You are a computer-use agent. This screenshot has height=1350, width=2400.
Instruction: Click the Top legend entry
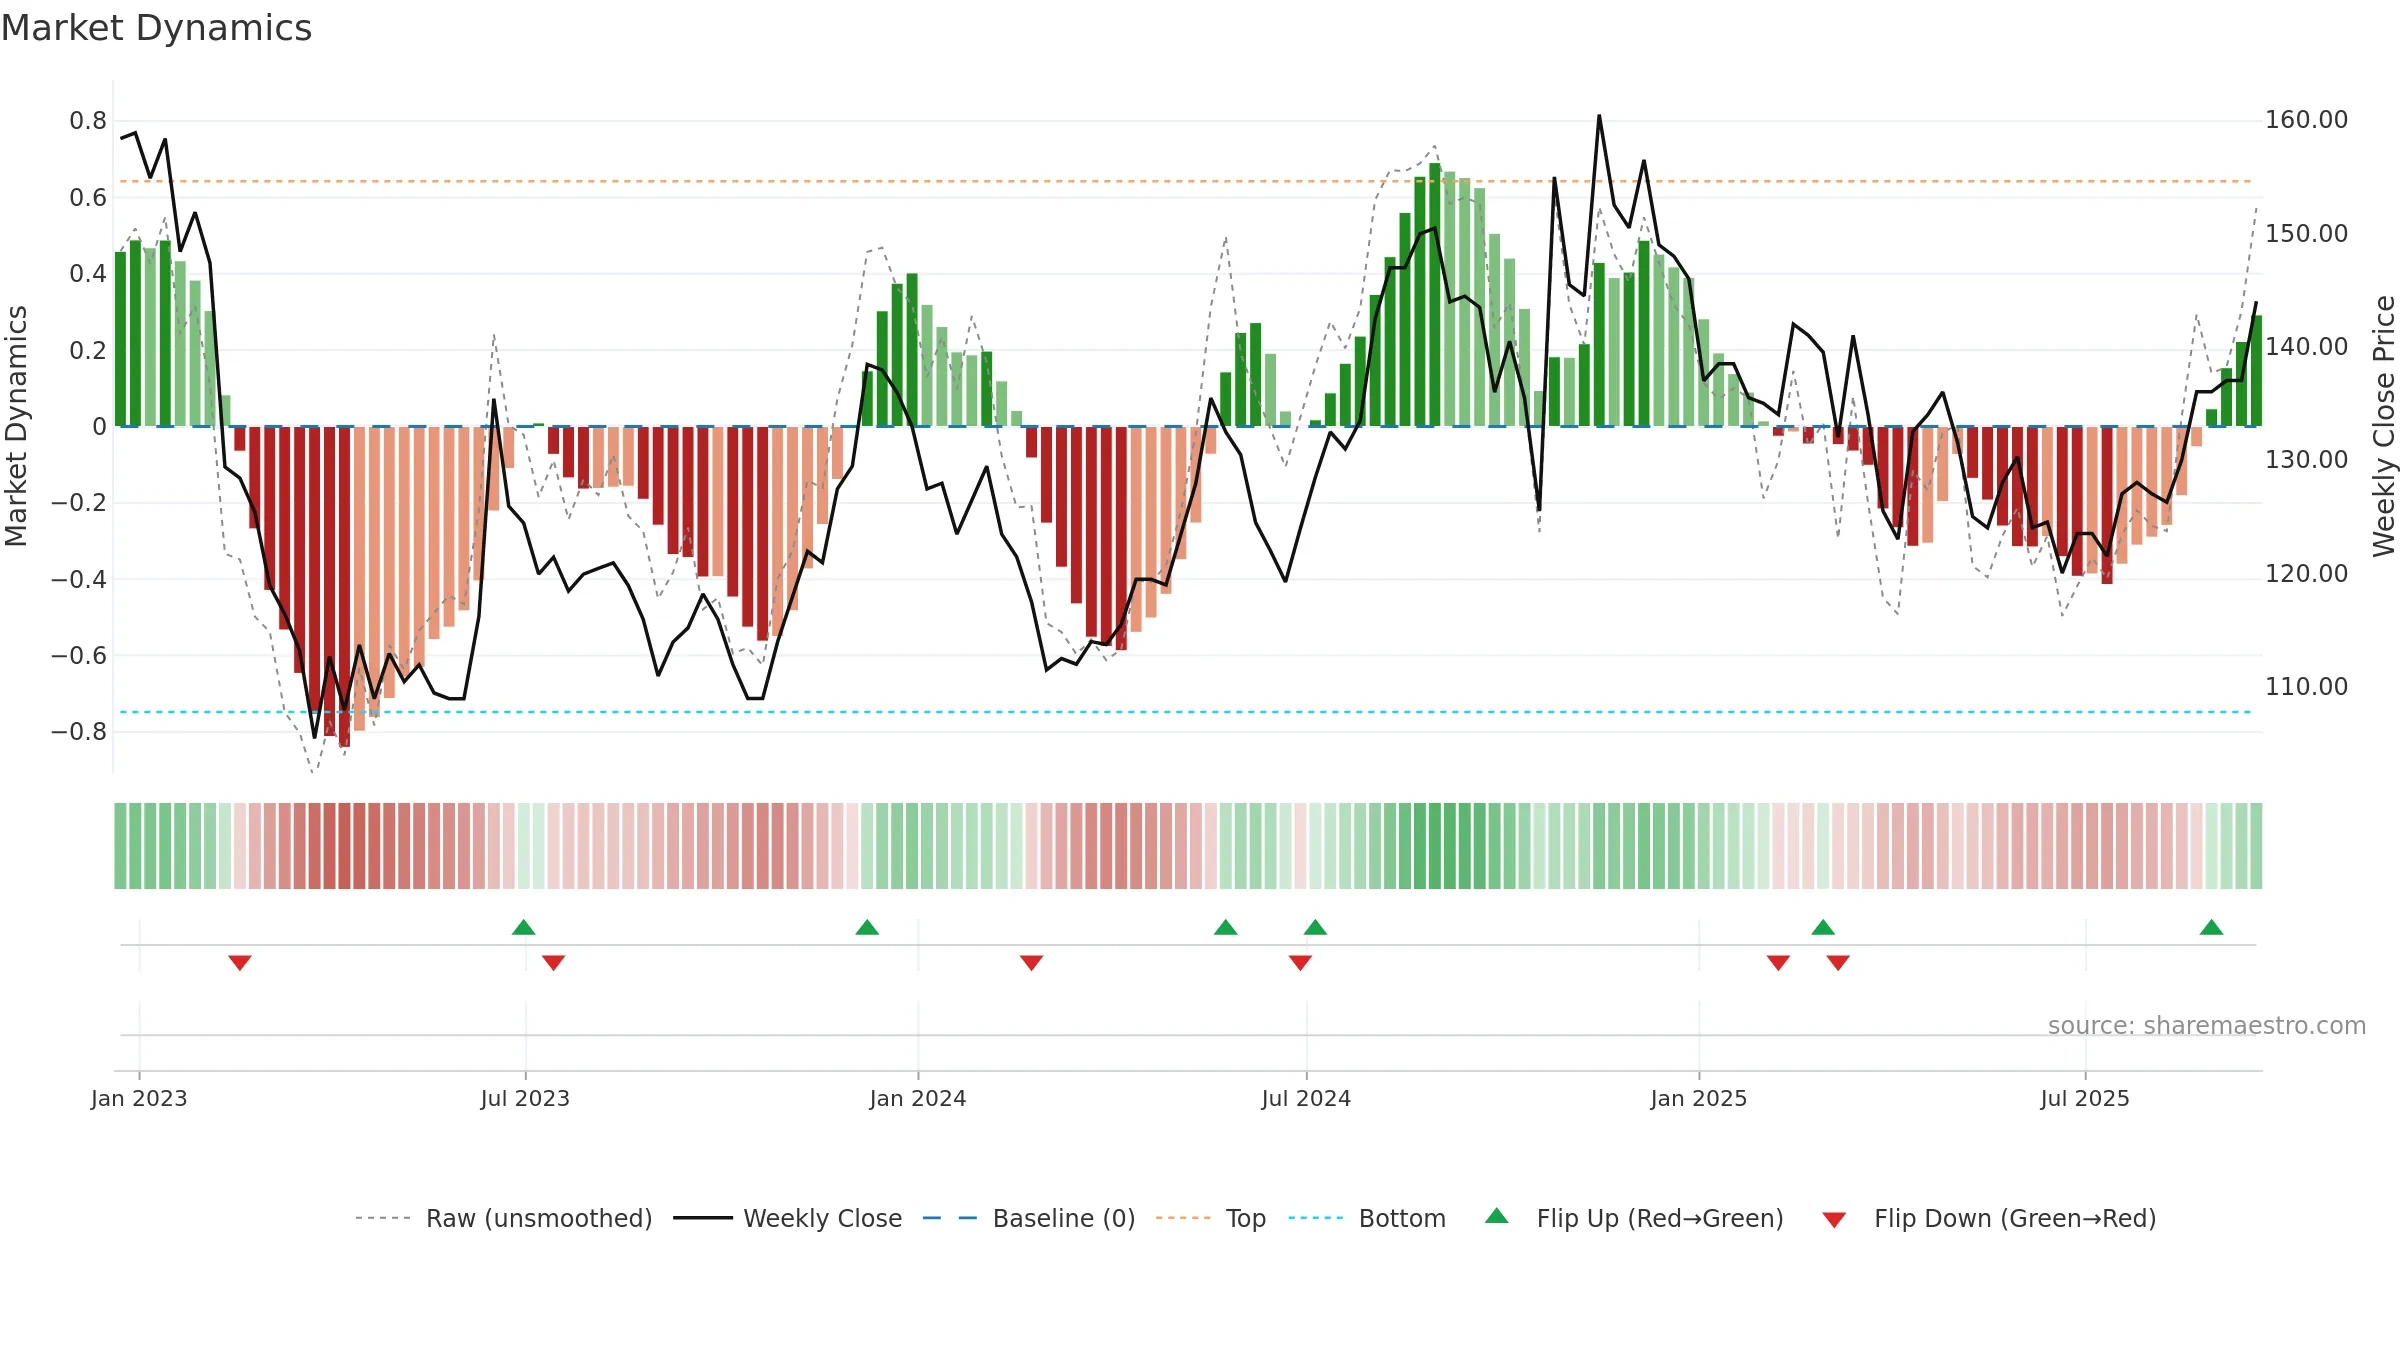[1211, 1218]
